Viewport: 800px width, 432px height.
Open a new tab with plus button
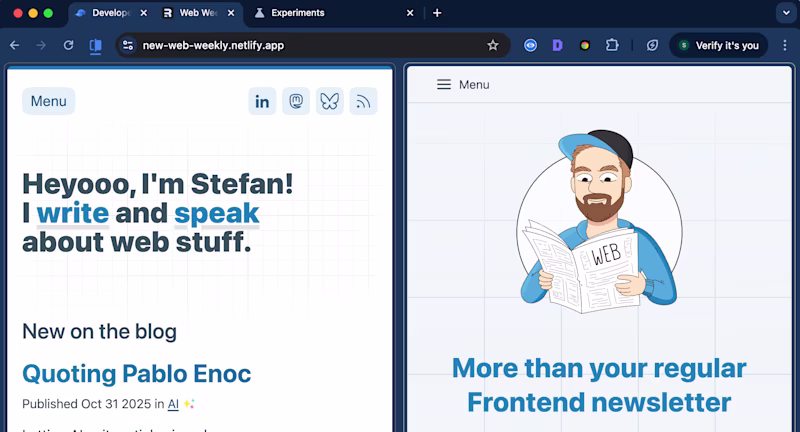437,13
